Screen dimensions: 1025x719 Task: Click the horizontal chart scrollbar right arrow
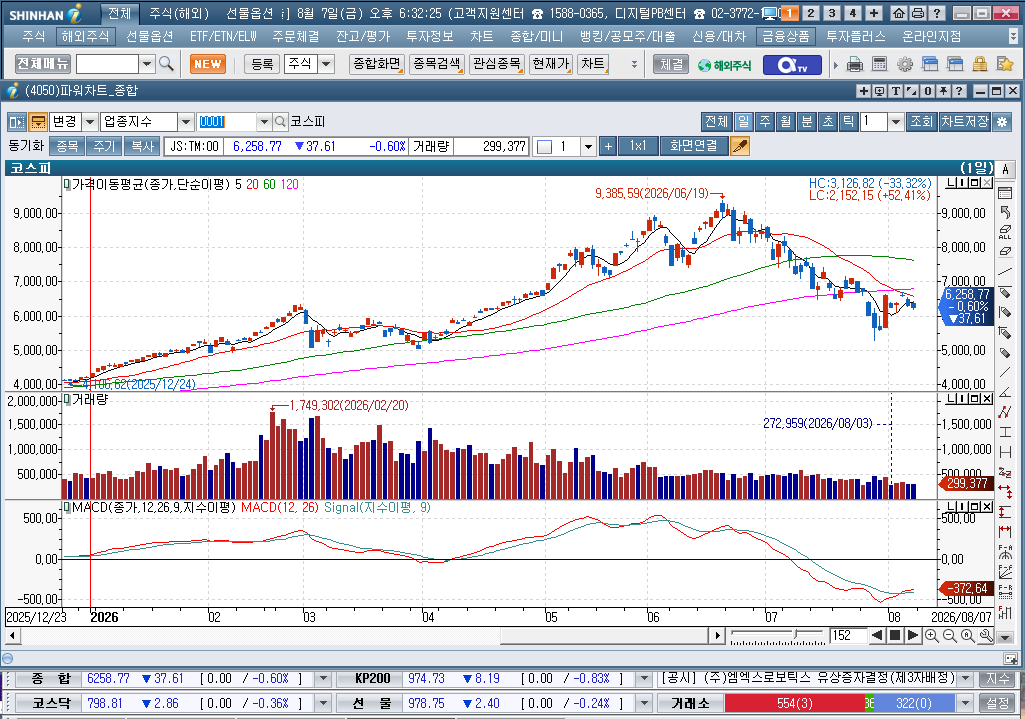717,635
